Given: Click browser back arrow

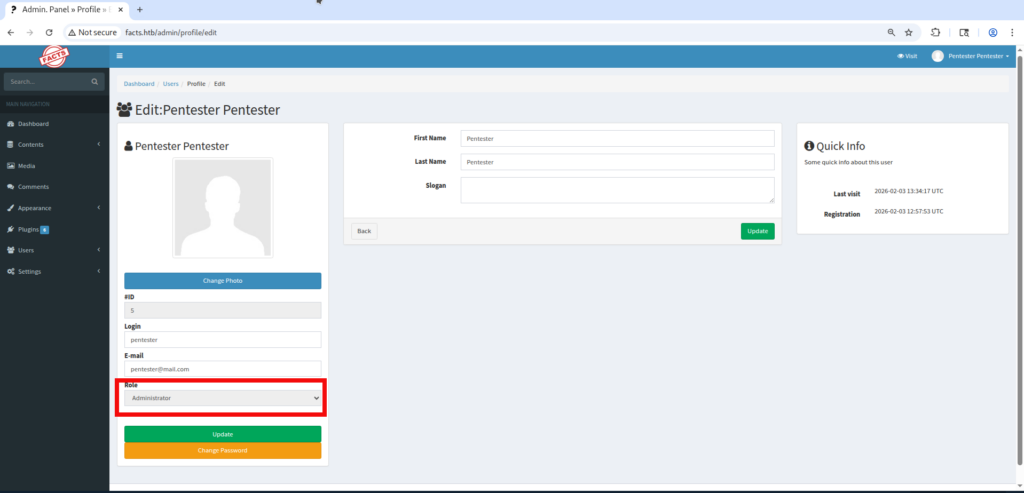Looking at the screenshot, I should coord(10,32).
